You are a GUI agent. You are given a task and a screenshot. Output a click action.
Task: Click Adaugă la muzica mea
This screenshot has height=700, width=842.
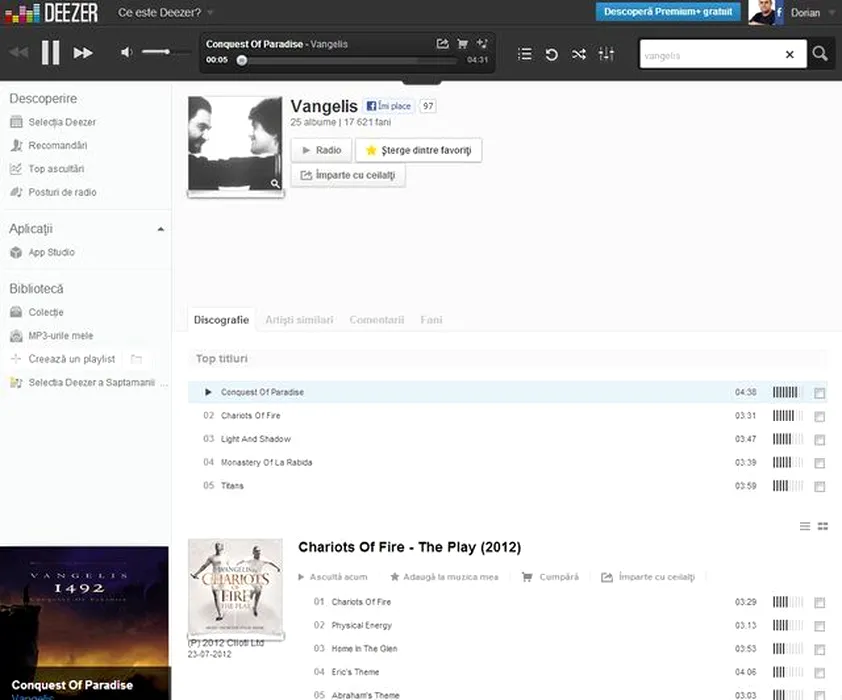click(444, 577)
